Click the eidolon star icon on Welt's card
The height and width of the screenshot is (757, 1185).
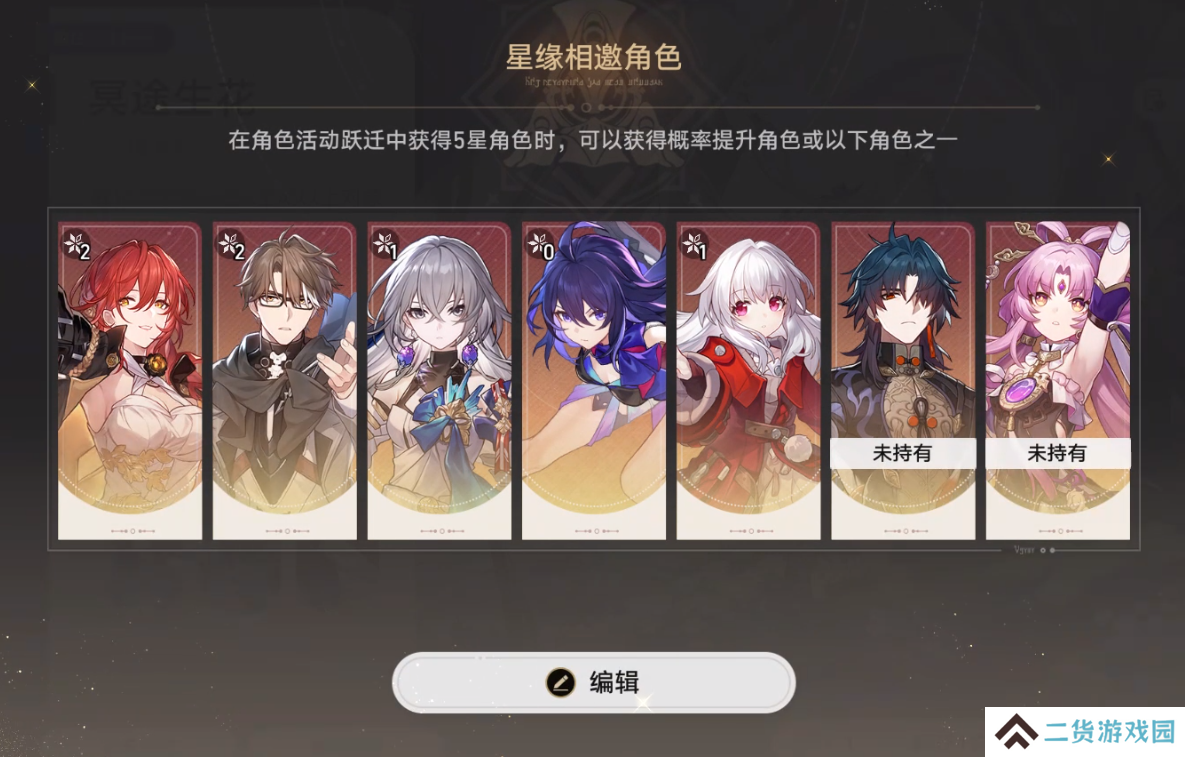[x=231, y=245]
